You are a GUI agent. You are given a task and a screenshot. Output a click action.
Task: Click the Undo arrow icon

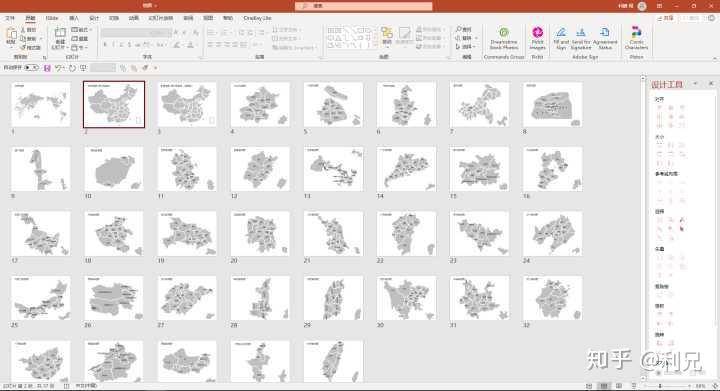[58, 68]
